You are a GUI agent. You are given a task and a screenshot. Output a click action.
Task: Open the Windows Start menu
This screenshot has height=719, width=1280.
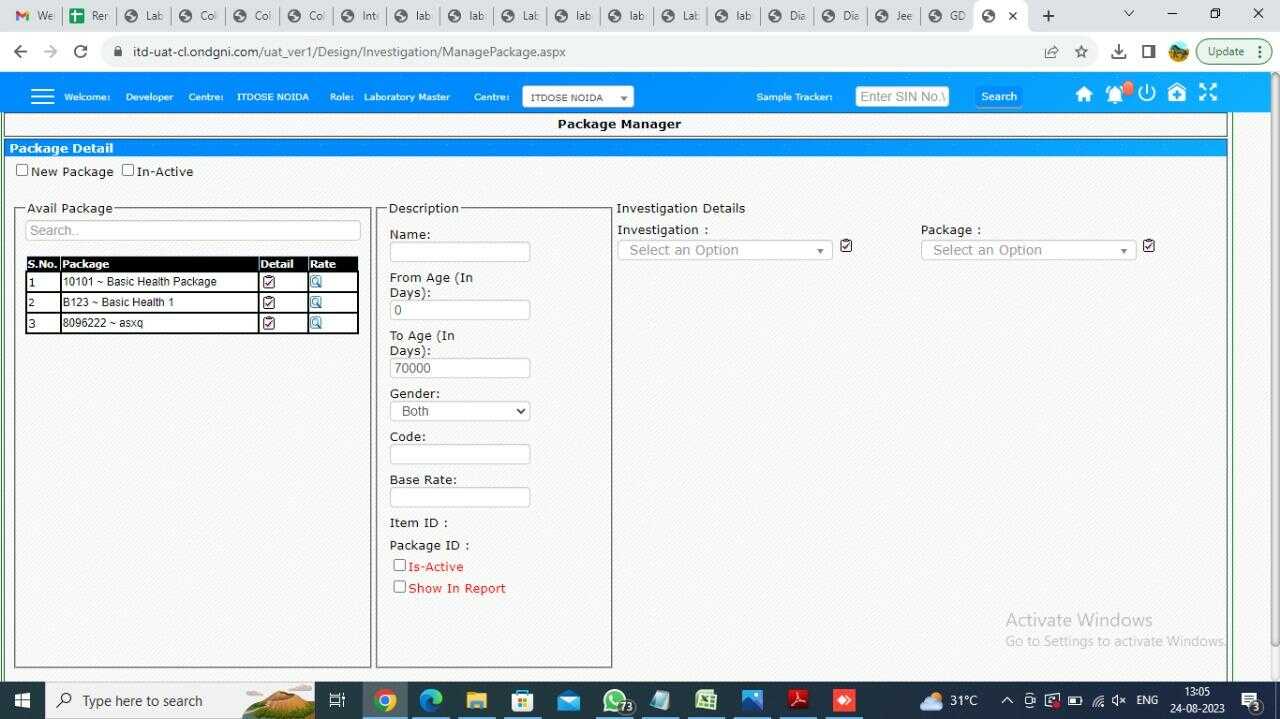(x=20, y=700)
